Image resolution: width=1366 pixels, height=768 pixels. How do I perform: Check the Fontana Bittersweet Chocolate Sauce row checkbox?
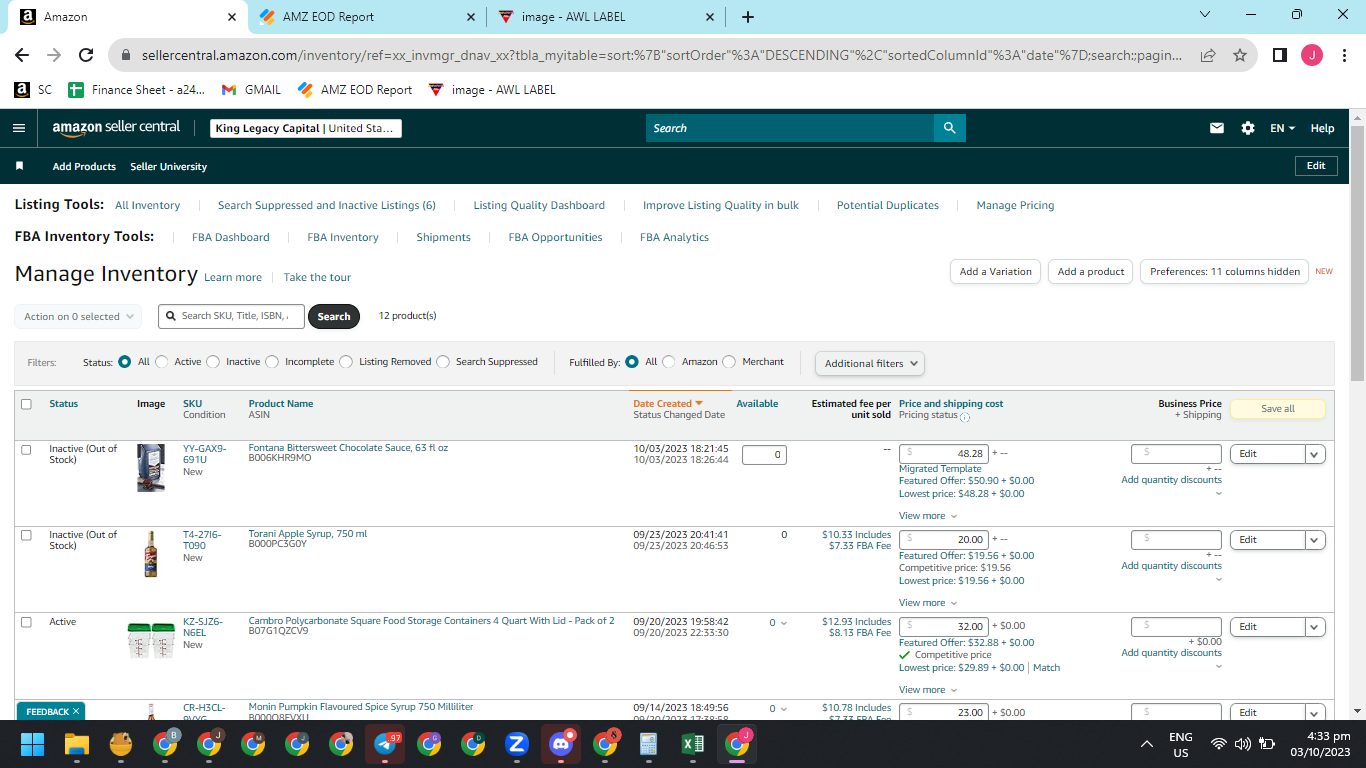27,450
